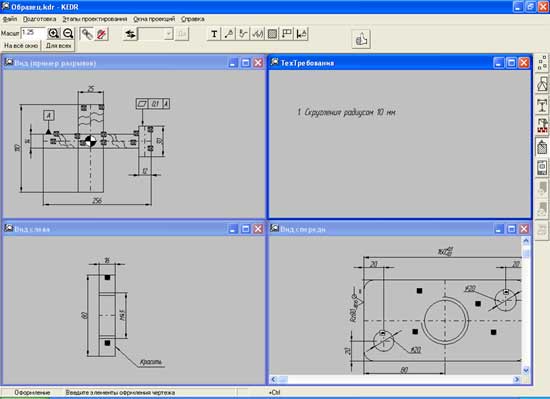The width and height of the screenshot is (550, 399).
Task: Click the Масшт scale input field
Action: [x=33, y=33]
